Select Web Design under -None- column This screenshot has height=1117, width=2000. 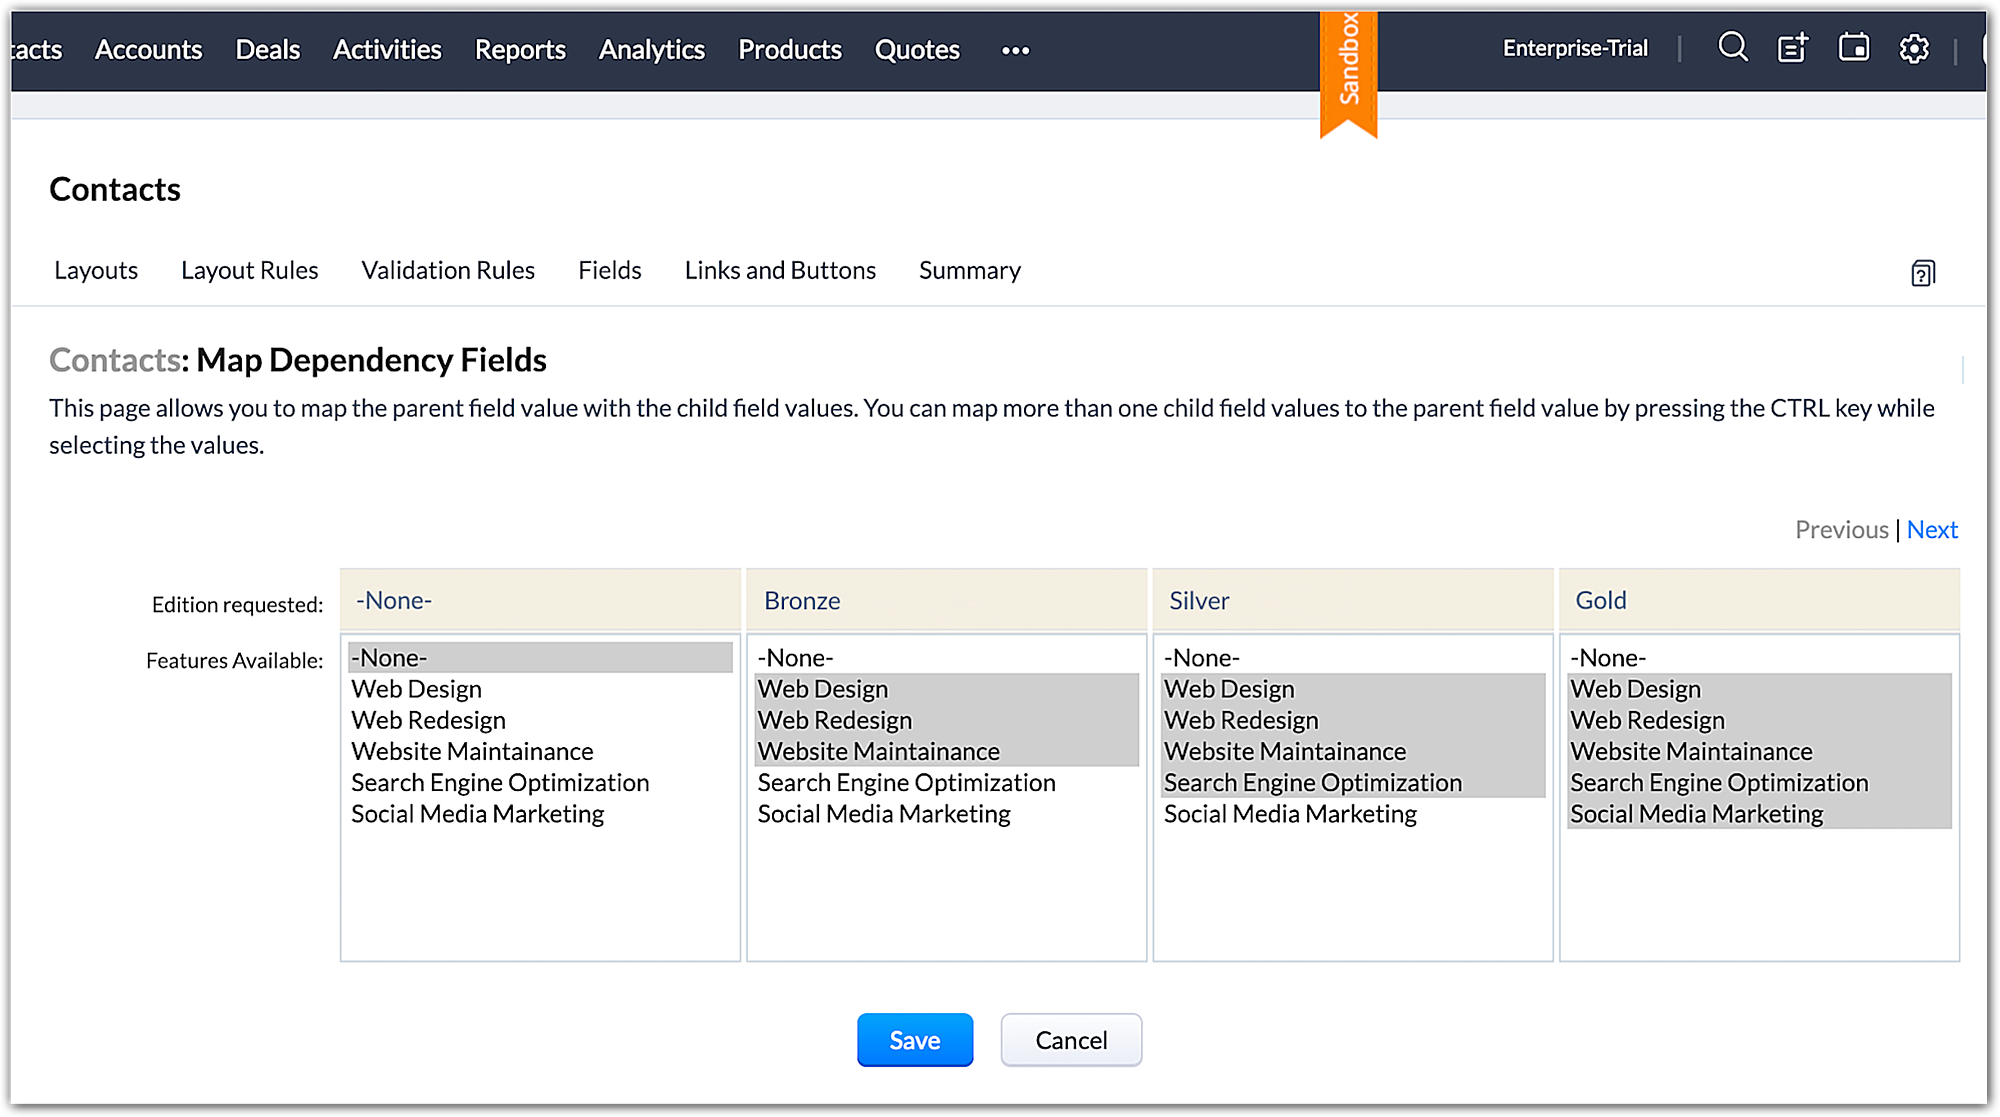(417, 689)
